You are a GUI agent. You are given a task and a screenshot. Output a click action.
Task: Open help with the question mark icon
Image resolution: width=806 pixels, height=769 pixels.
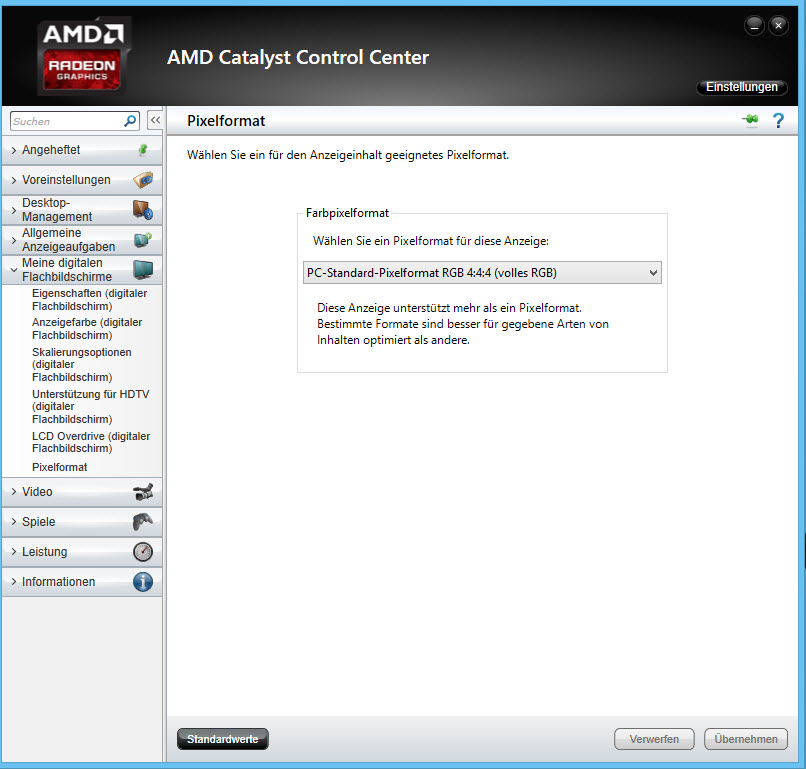[x=778, y=121]
